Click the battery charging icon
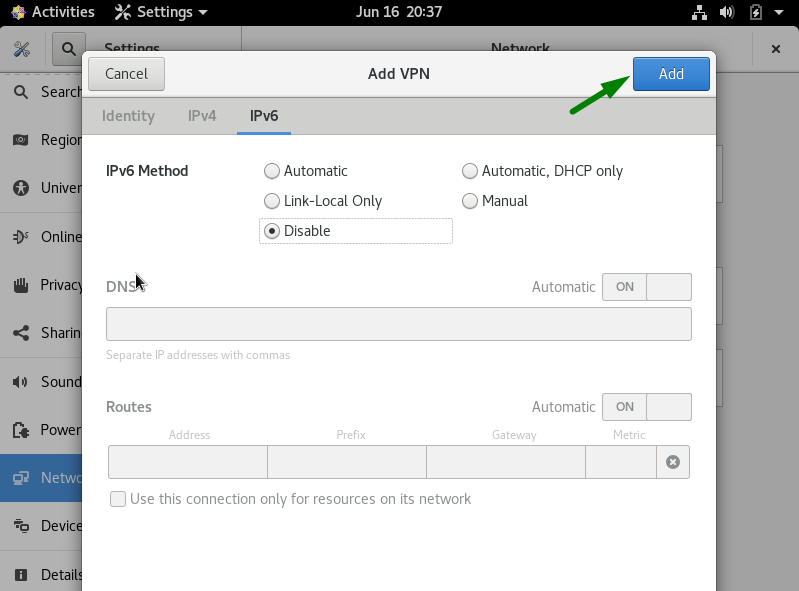 tap(756, 12)
